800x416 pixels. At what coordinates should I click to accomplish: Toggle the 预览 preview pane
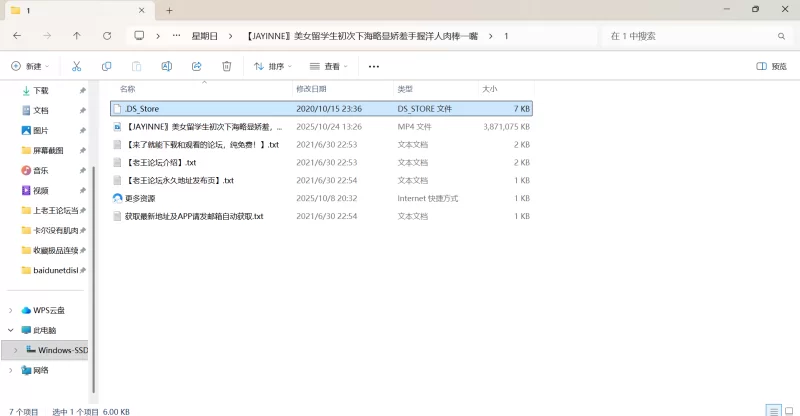[x=771, y=66]
